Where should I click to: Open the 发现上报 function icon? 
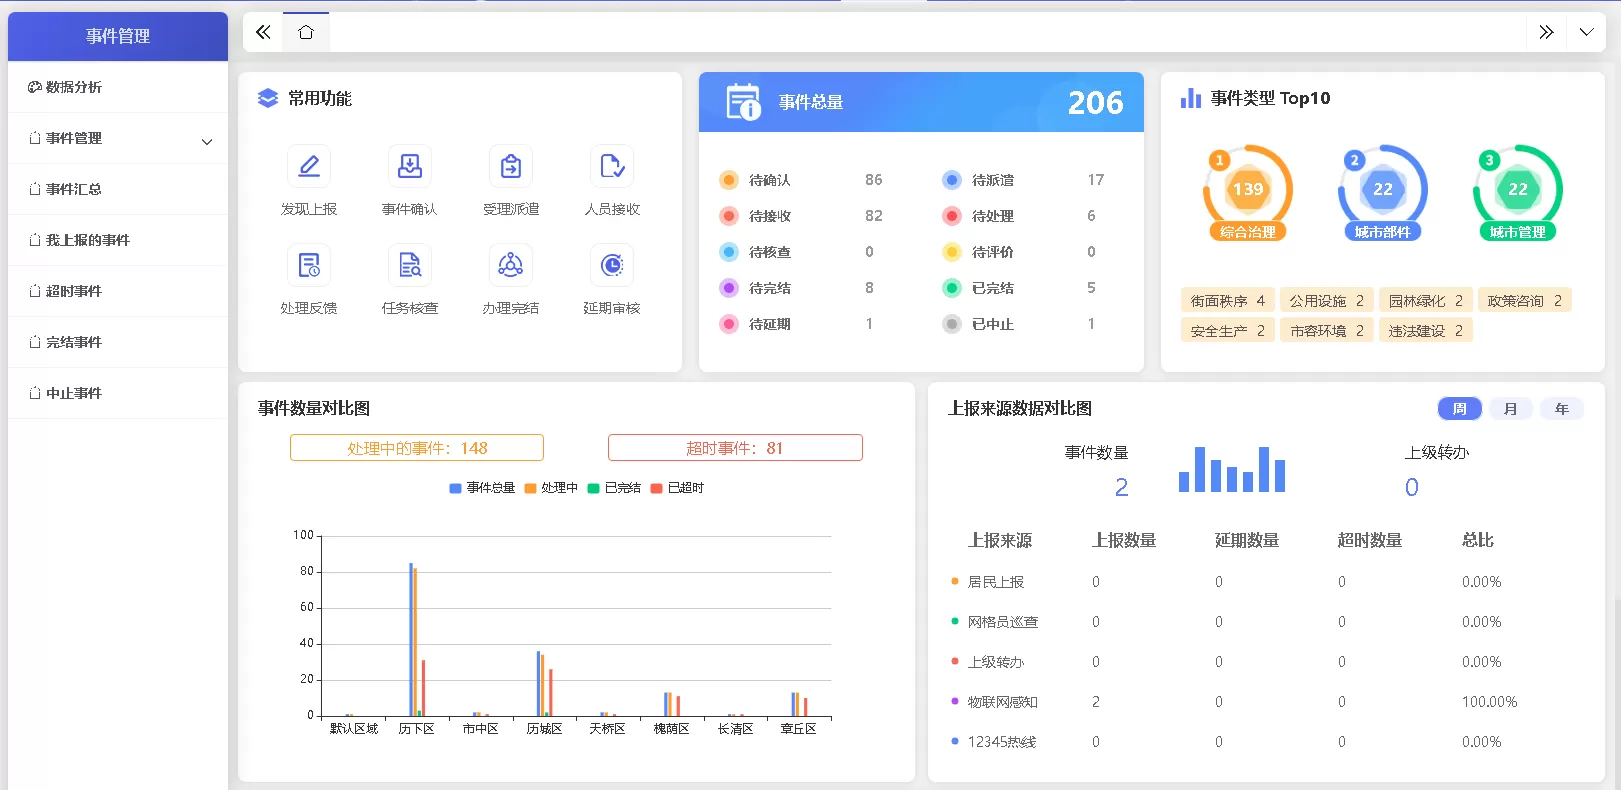click(x=309, y=166)
